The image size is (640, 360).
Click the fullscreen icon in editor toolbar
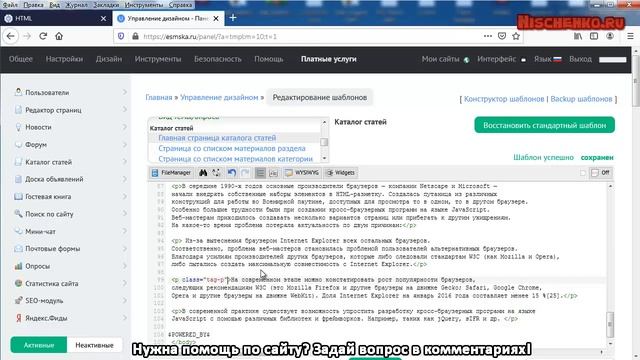216,173
